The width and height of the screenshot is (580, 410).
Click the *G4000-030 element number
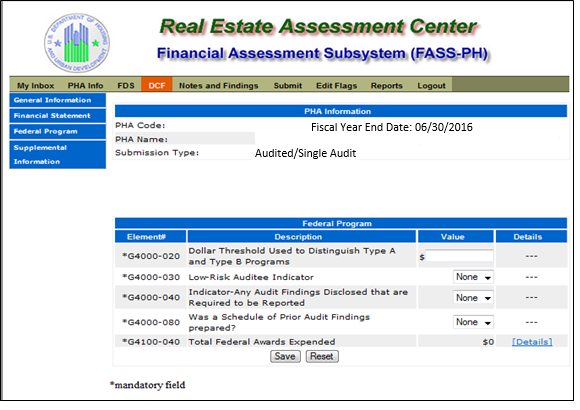pos(151,277)
